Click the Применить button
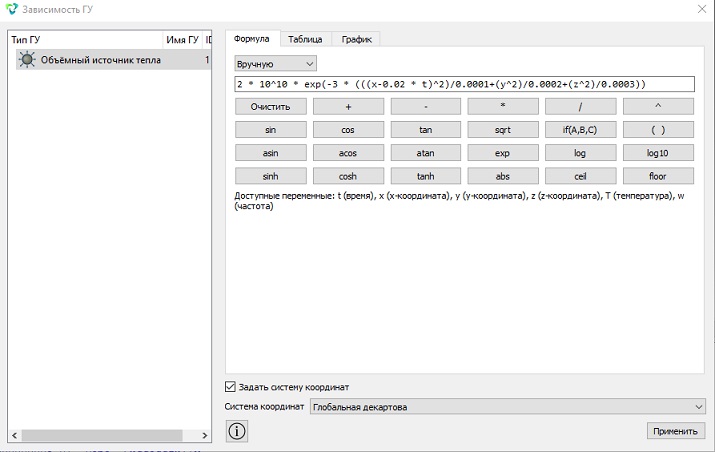This screenshot has width=715, height=452. pyautogui.click(x=675, y=431)
